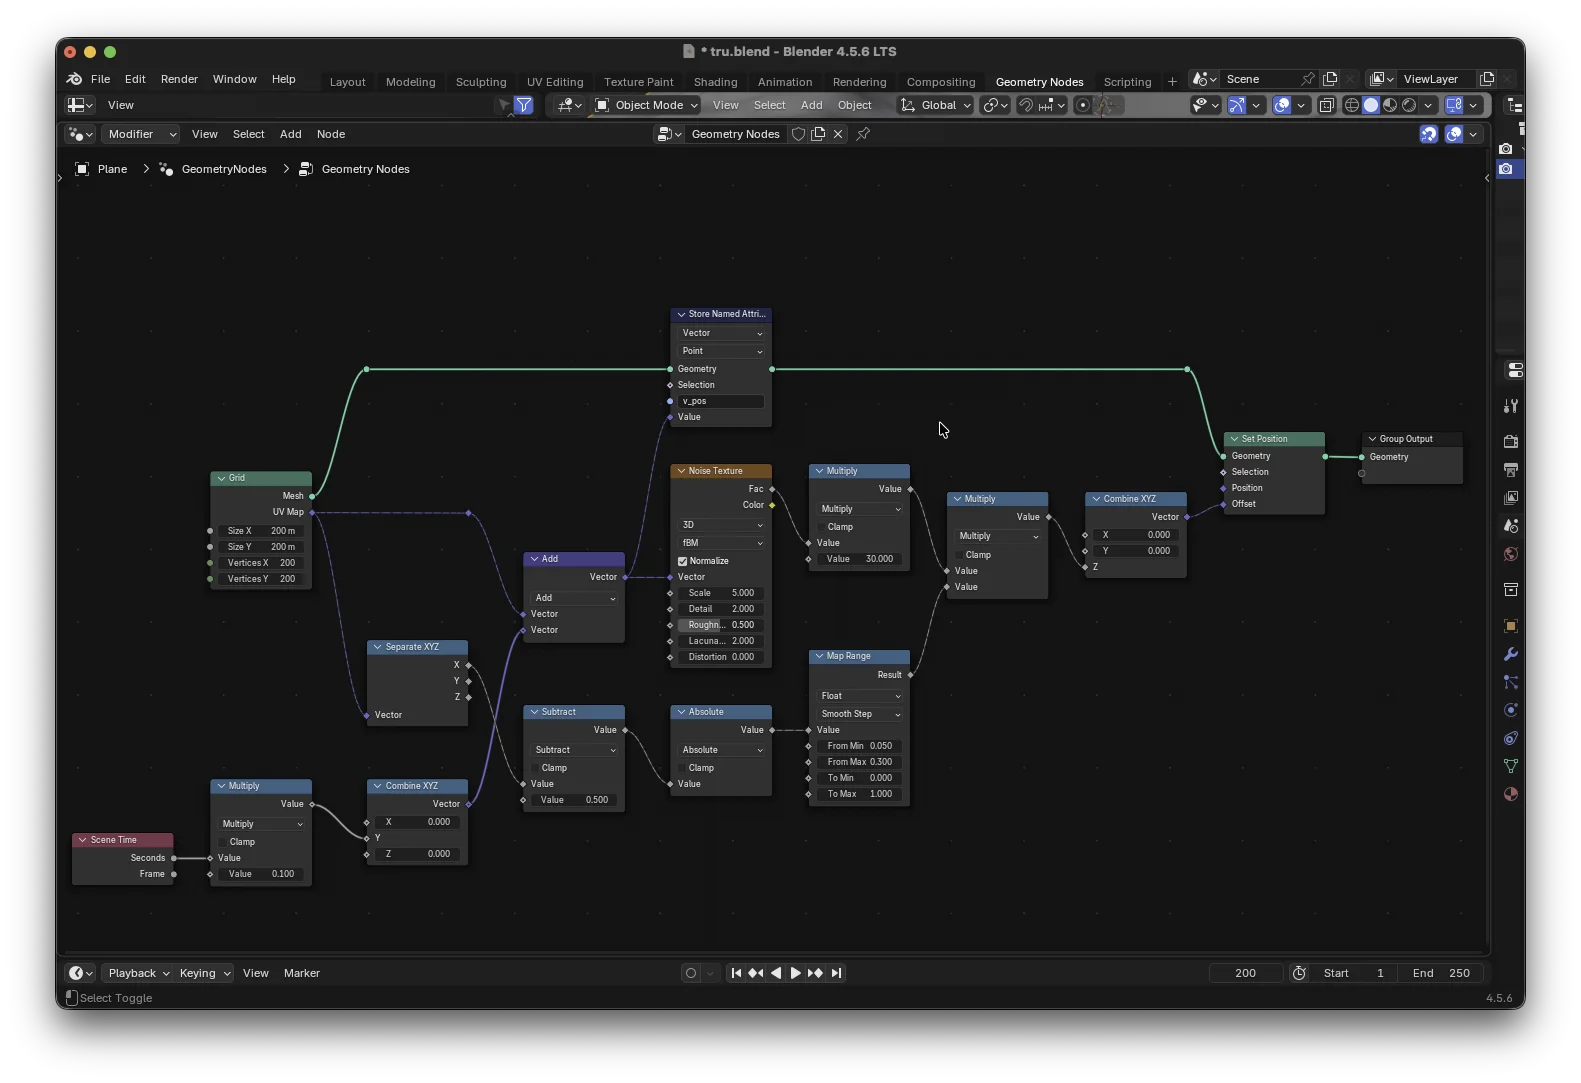The height and width of the screenshot is (1083, 1581).
Task: Click the v_pos name field
Action: pyautogui.click(x=720, y=401)
